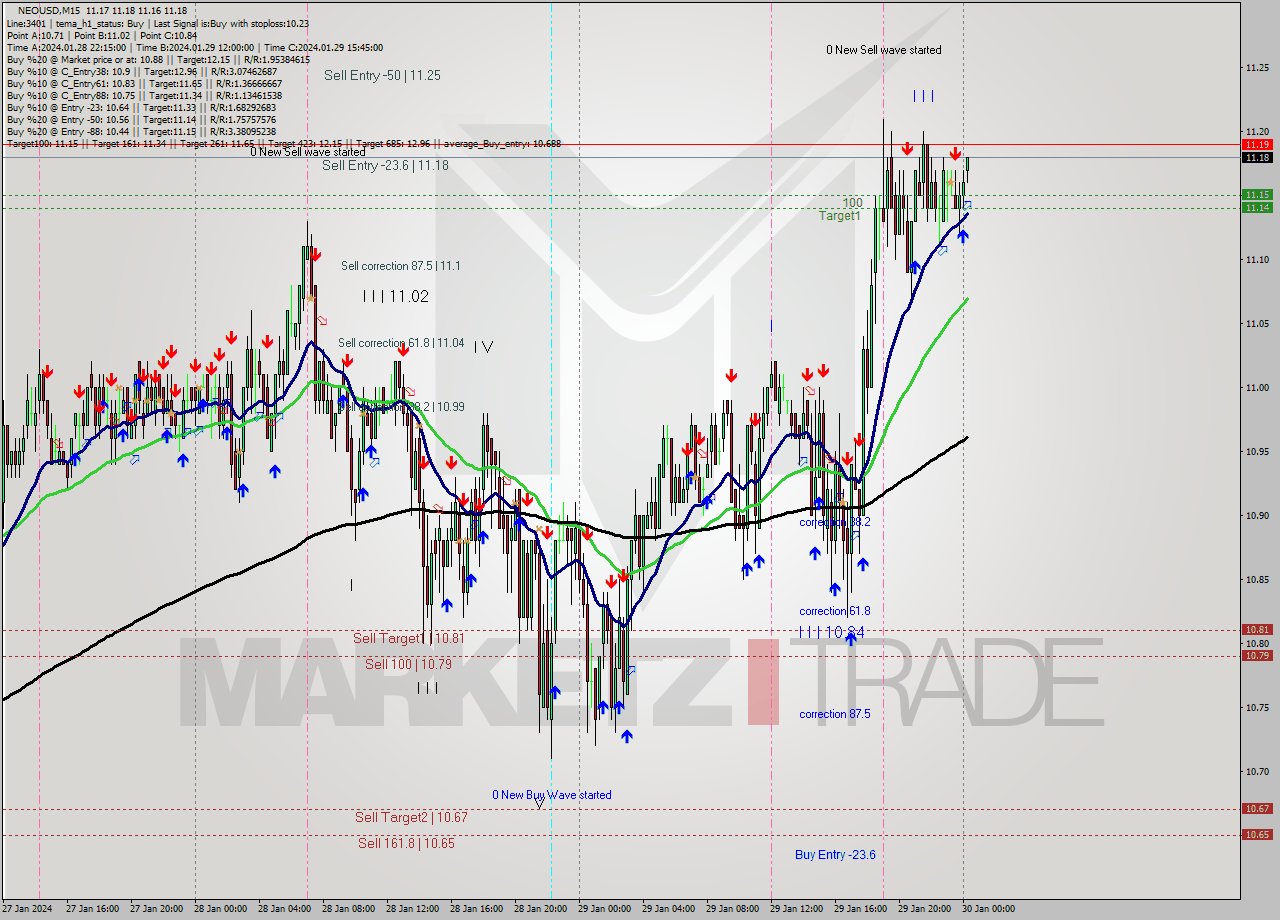
Task: Click the 11.10 price axis value
Action: tap(1257, 260)
